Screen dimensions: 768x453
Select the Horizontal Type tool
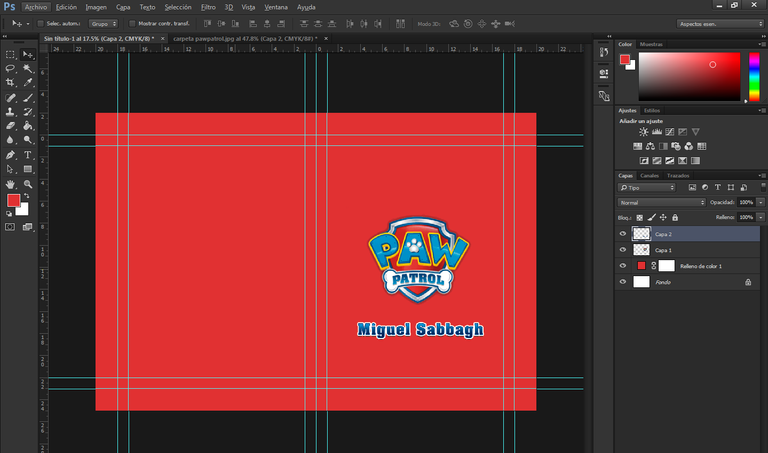(28, 155)
